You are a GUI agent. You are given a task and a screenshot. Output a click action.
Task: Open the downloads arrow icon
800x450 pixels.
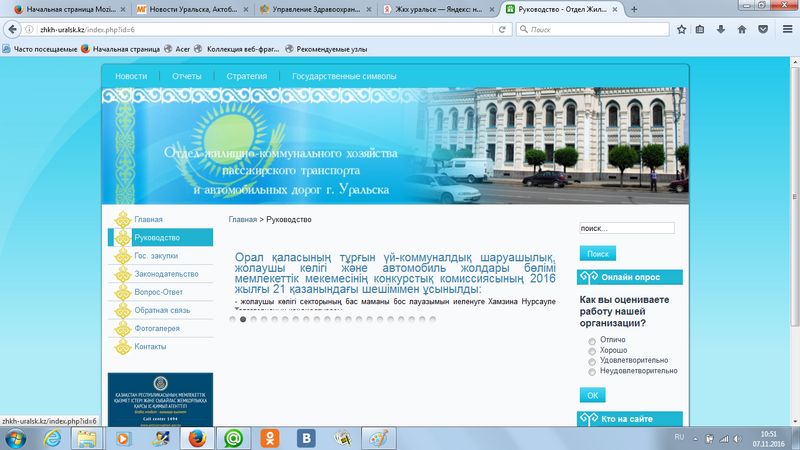(721, 30)
